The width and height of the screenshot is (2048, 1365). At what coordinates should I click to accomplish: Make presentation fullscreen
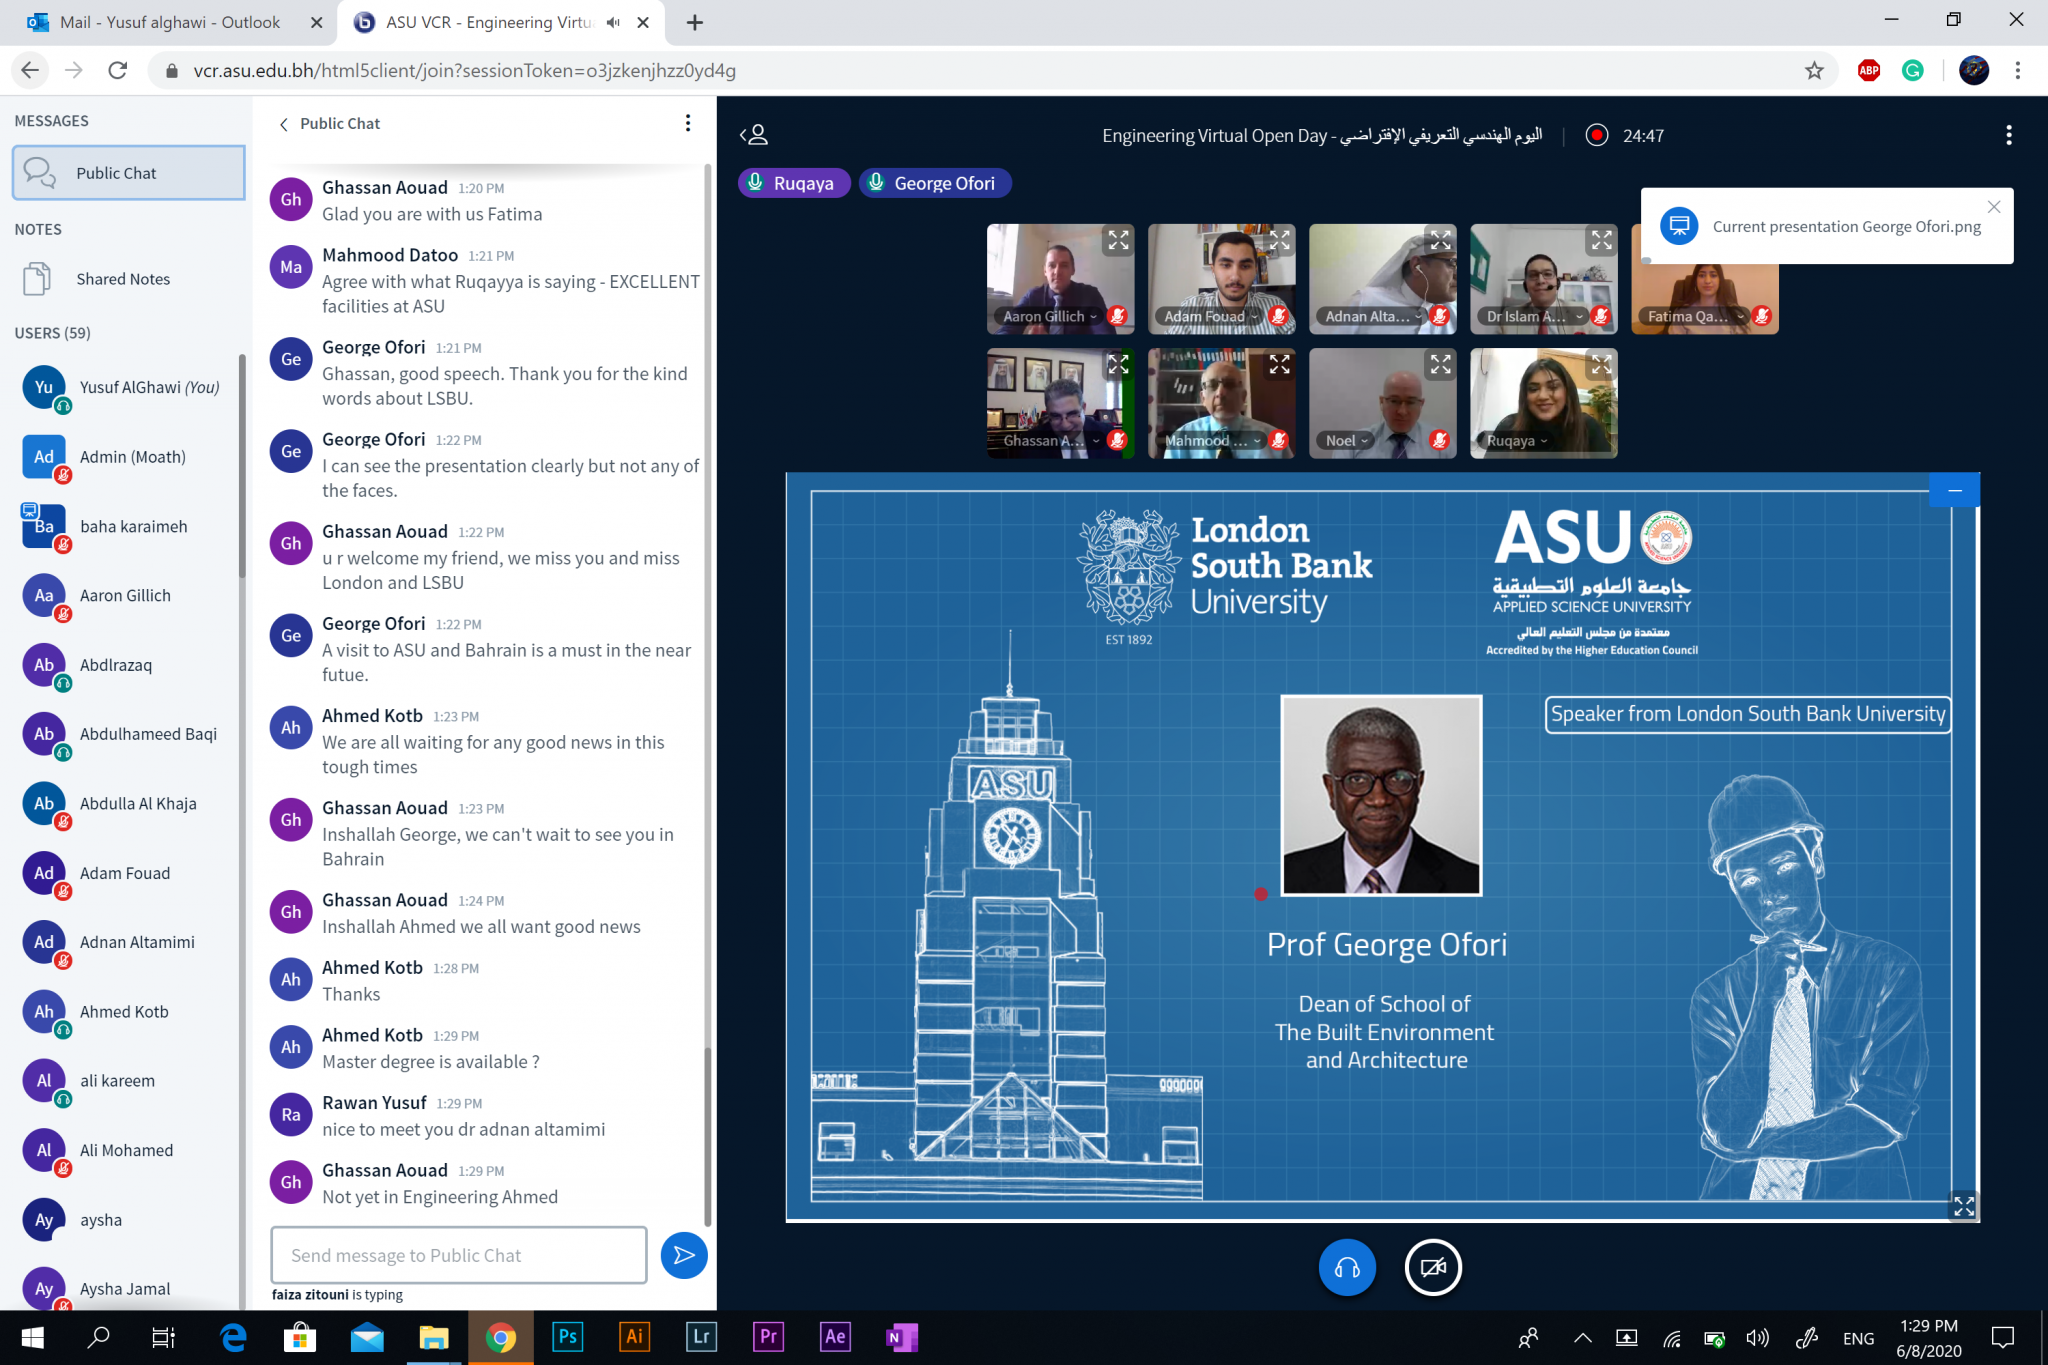coord(1964,1206)
